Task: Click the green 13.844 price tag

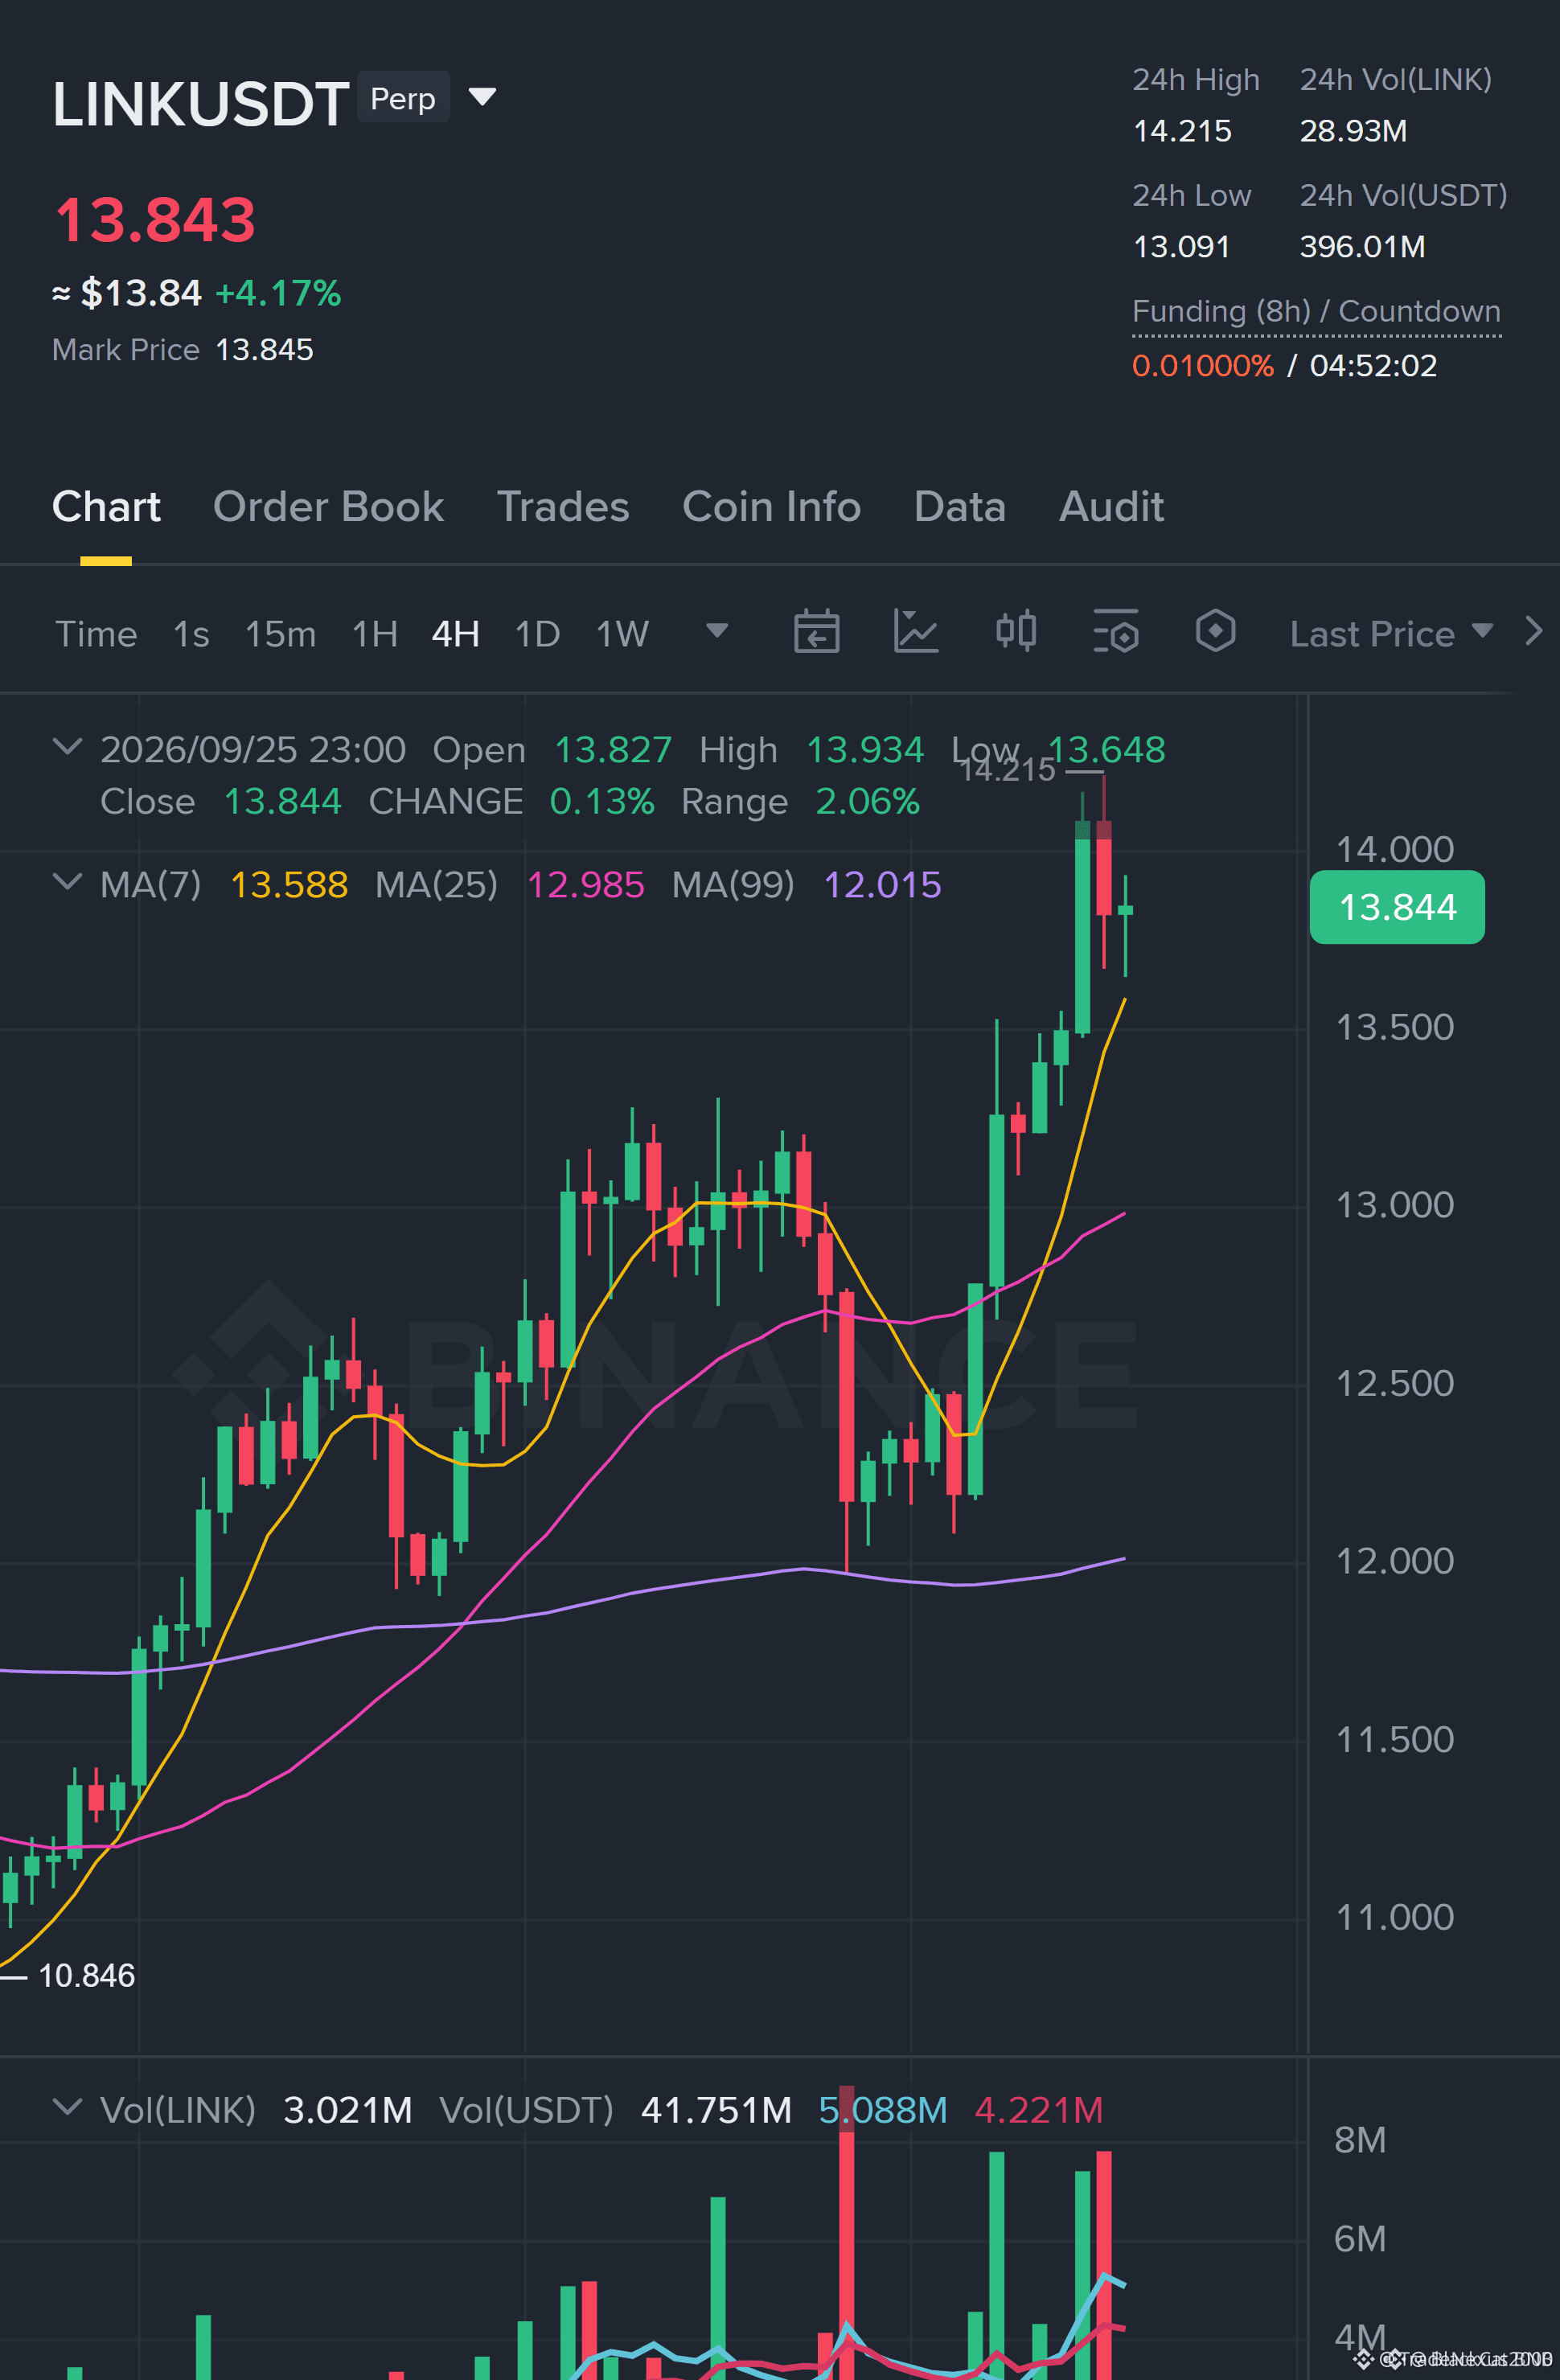Action: tap(1397, 907)
